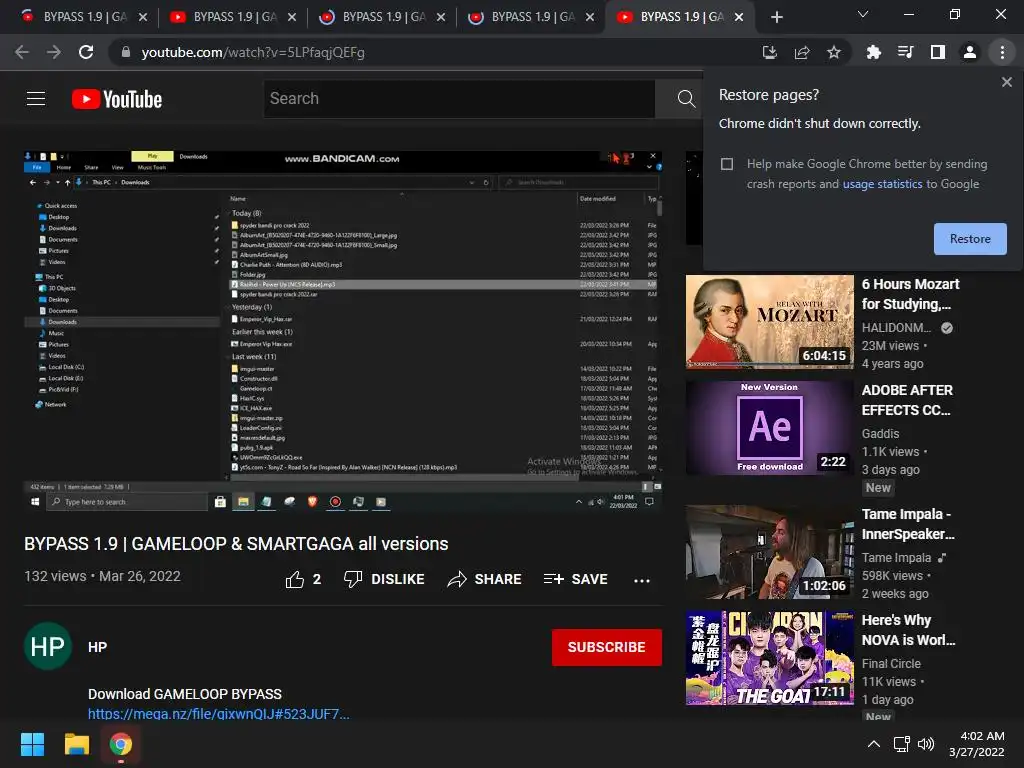The image size is (1024, 768).
Task: Toggle the Chrome side panel icon
Action: pos(937,52)
